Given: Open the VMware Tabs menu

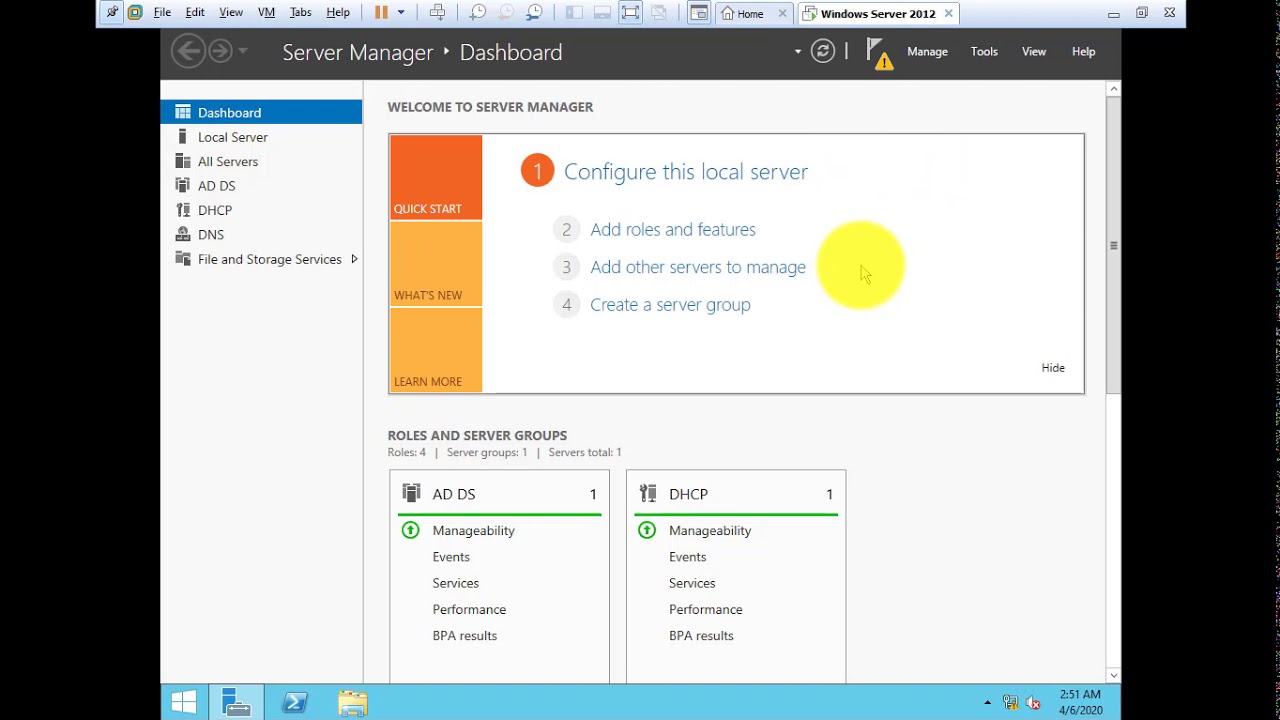Looking at the screenshot, I should [300, 13].
